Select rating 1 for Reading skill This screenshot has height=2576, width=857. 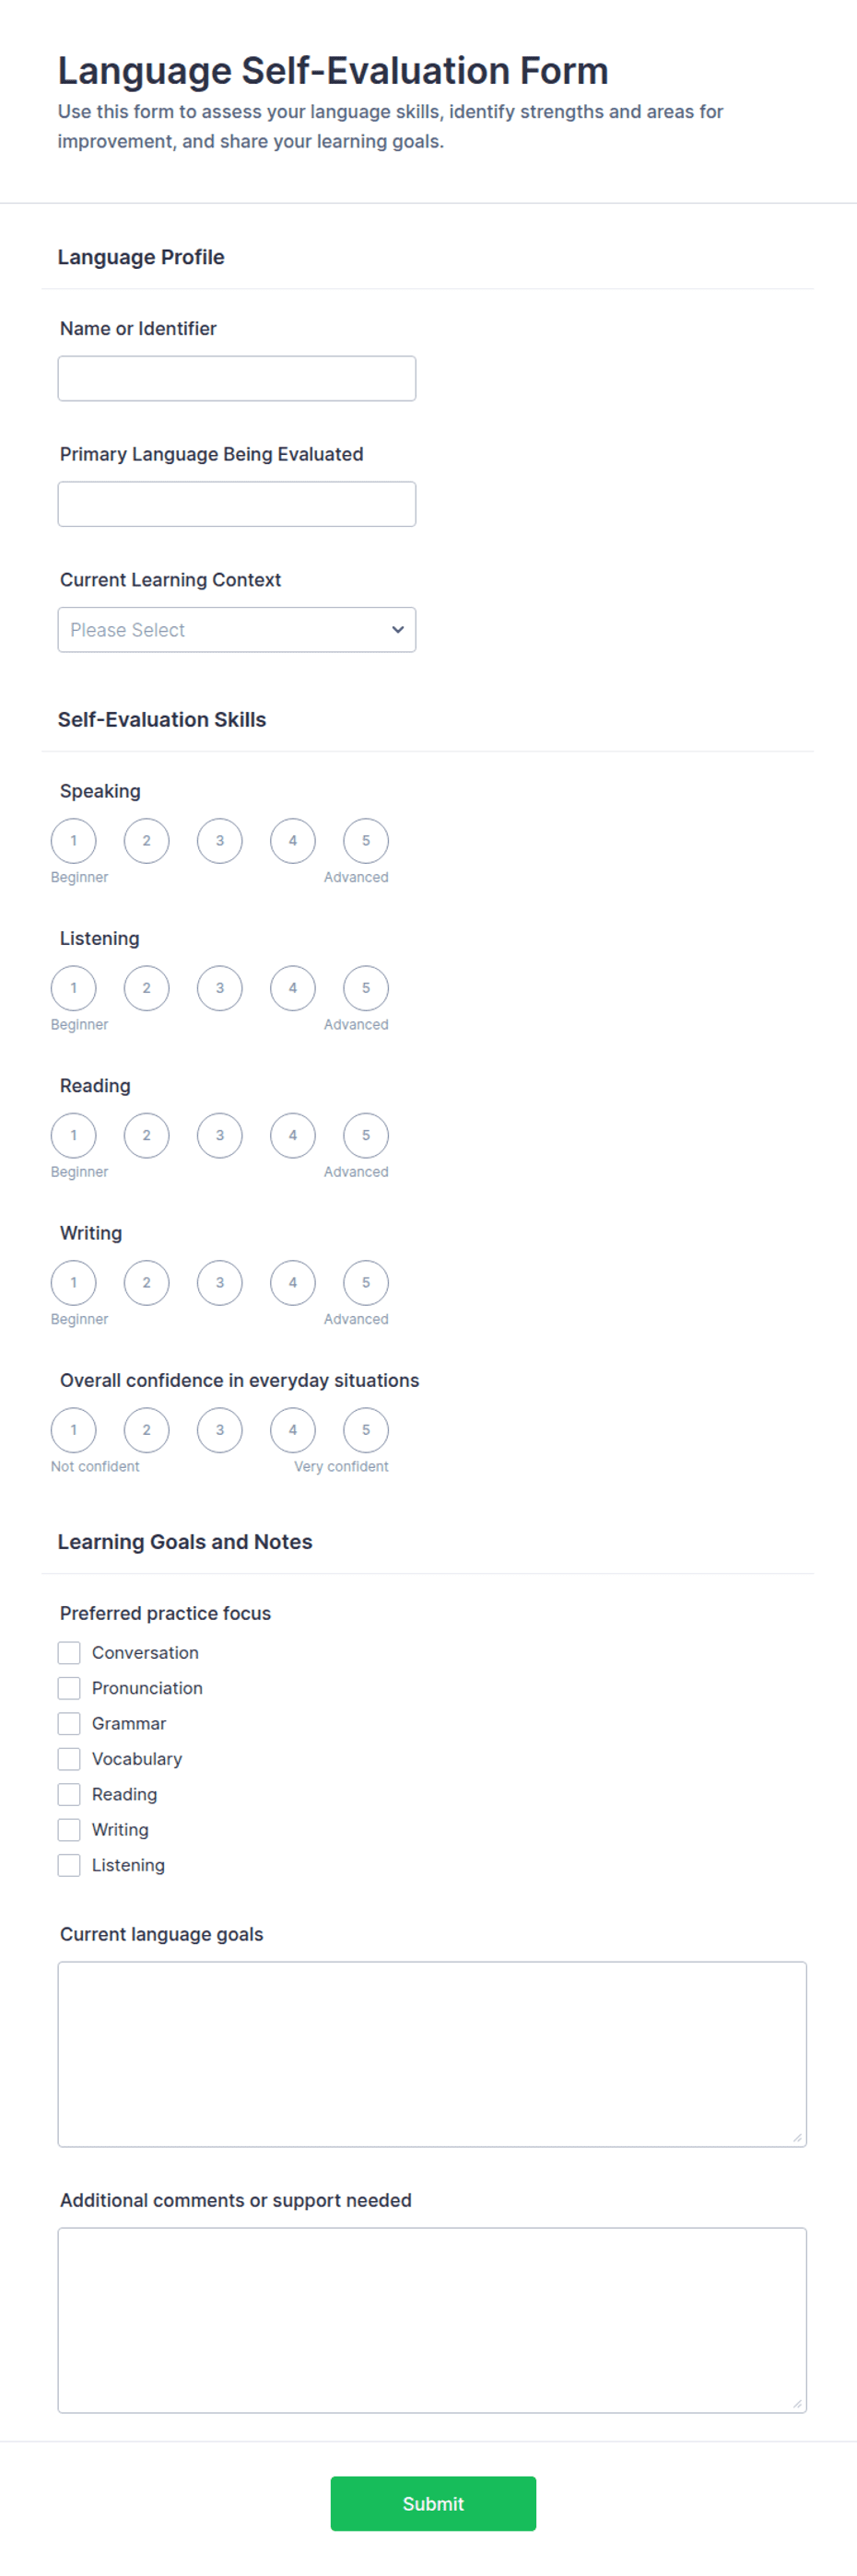point(74,1135)
